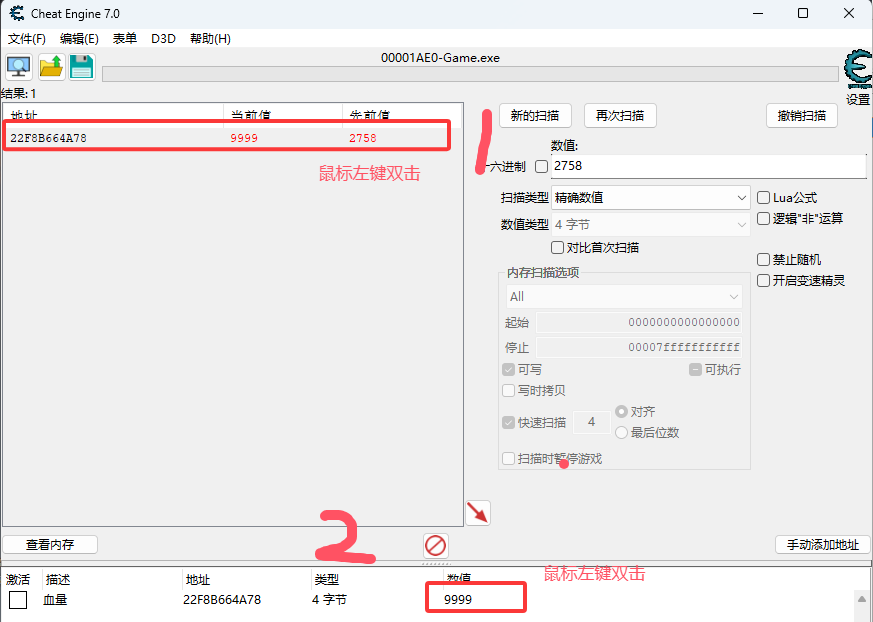
Task: Click the process name 00001AE0-Game.exe
Action: click(440, 58)
